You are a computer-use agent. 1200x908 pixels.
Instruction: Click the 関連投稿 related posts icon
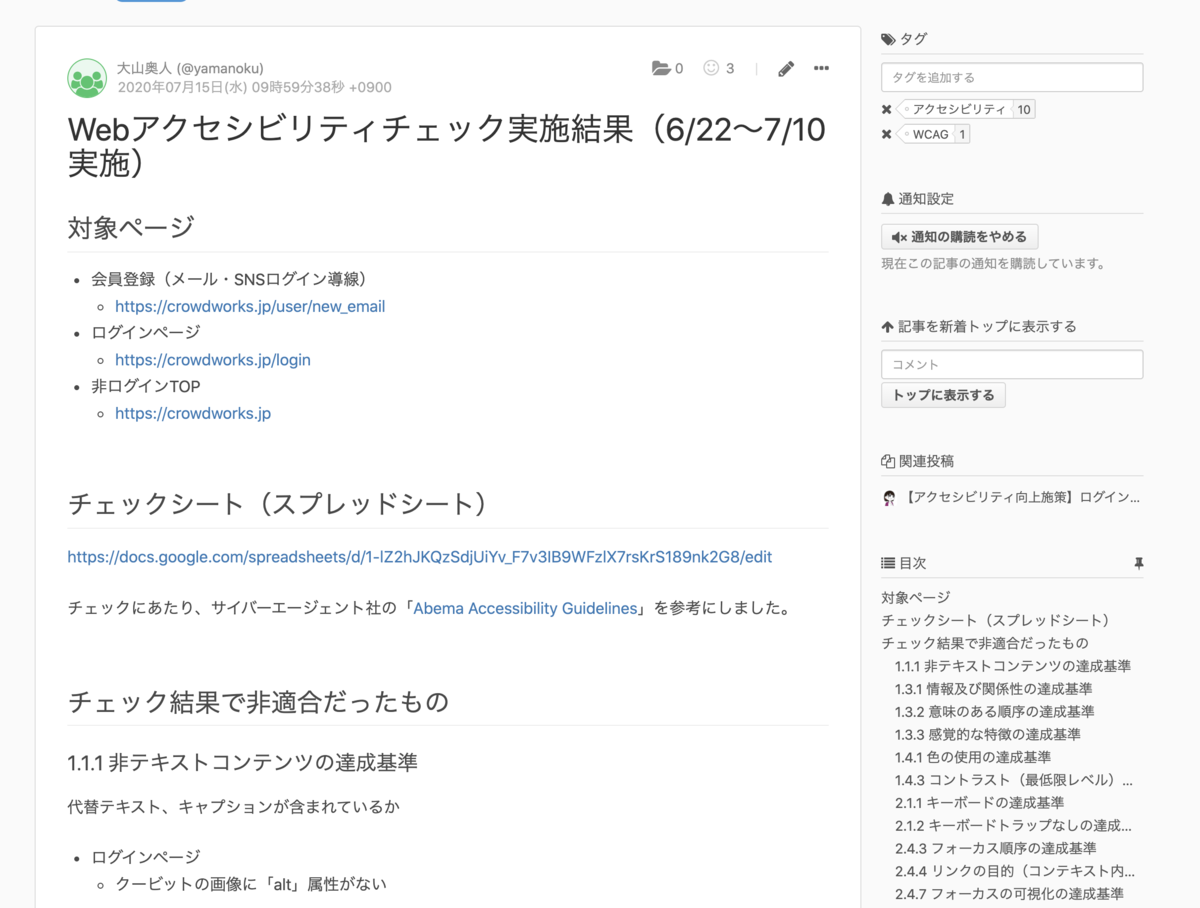tap(887, 461)
